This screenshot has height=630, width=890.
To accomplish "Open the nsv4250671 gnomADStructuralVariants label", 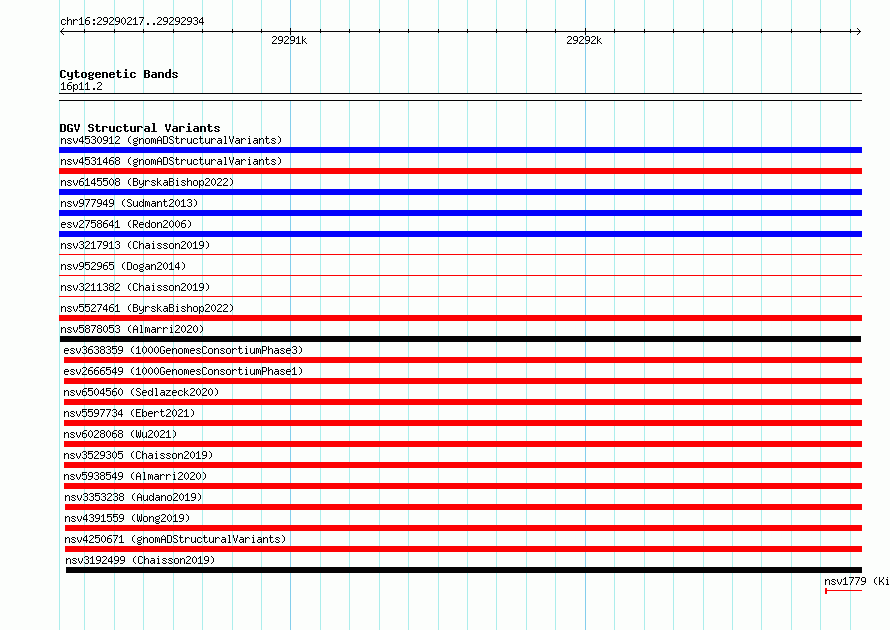I will point(175,539).
